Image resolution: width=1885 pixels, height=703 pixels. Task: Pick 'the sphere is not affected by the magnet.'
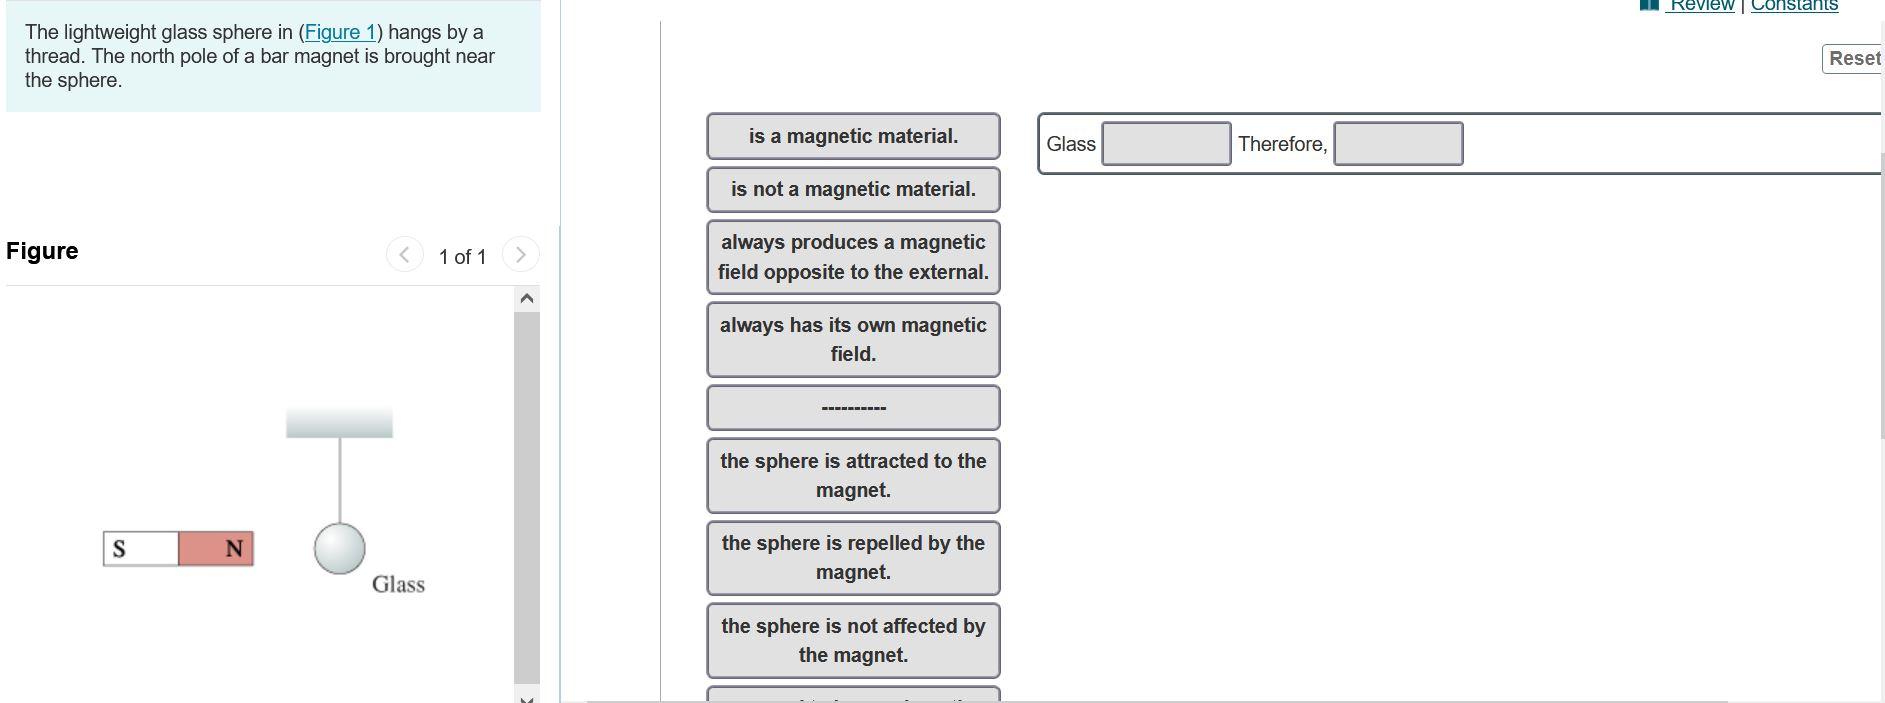(852, 640)
